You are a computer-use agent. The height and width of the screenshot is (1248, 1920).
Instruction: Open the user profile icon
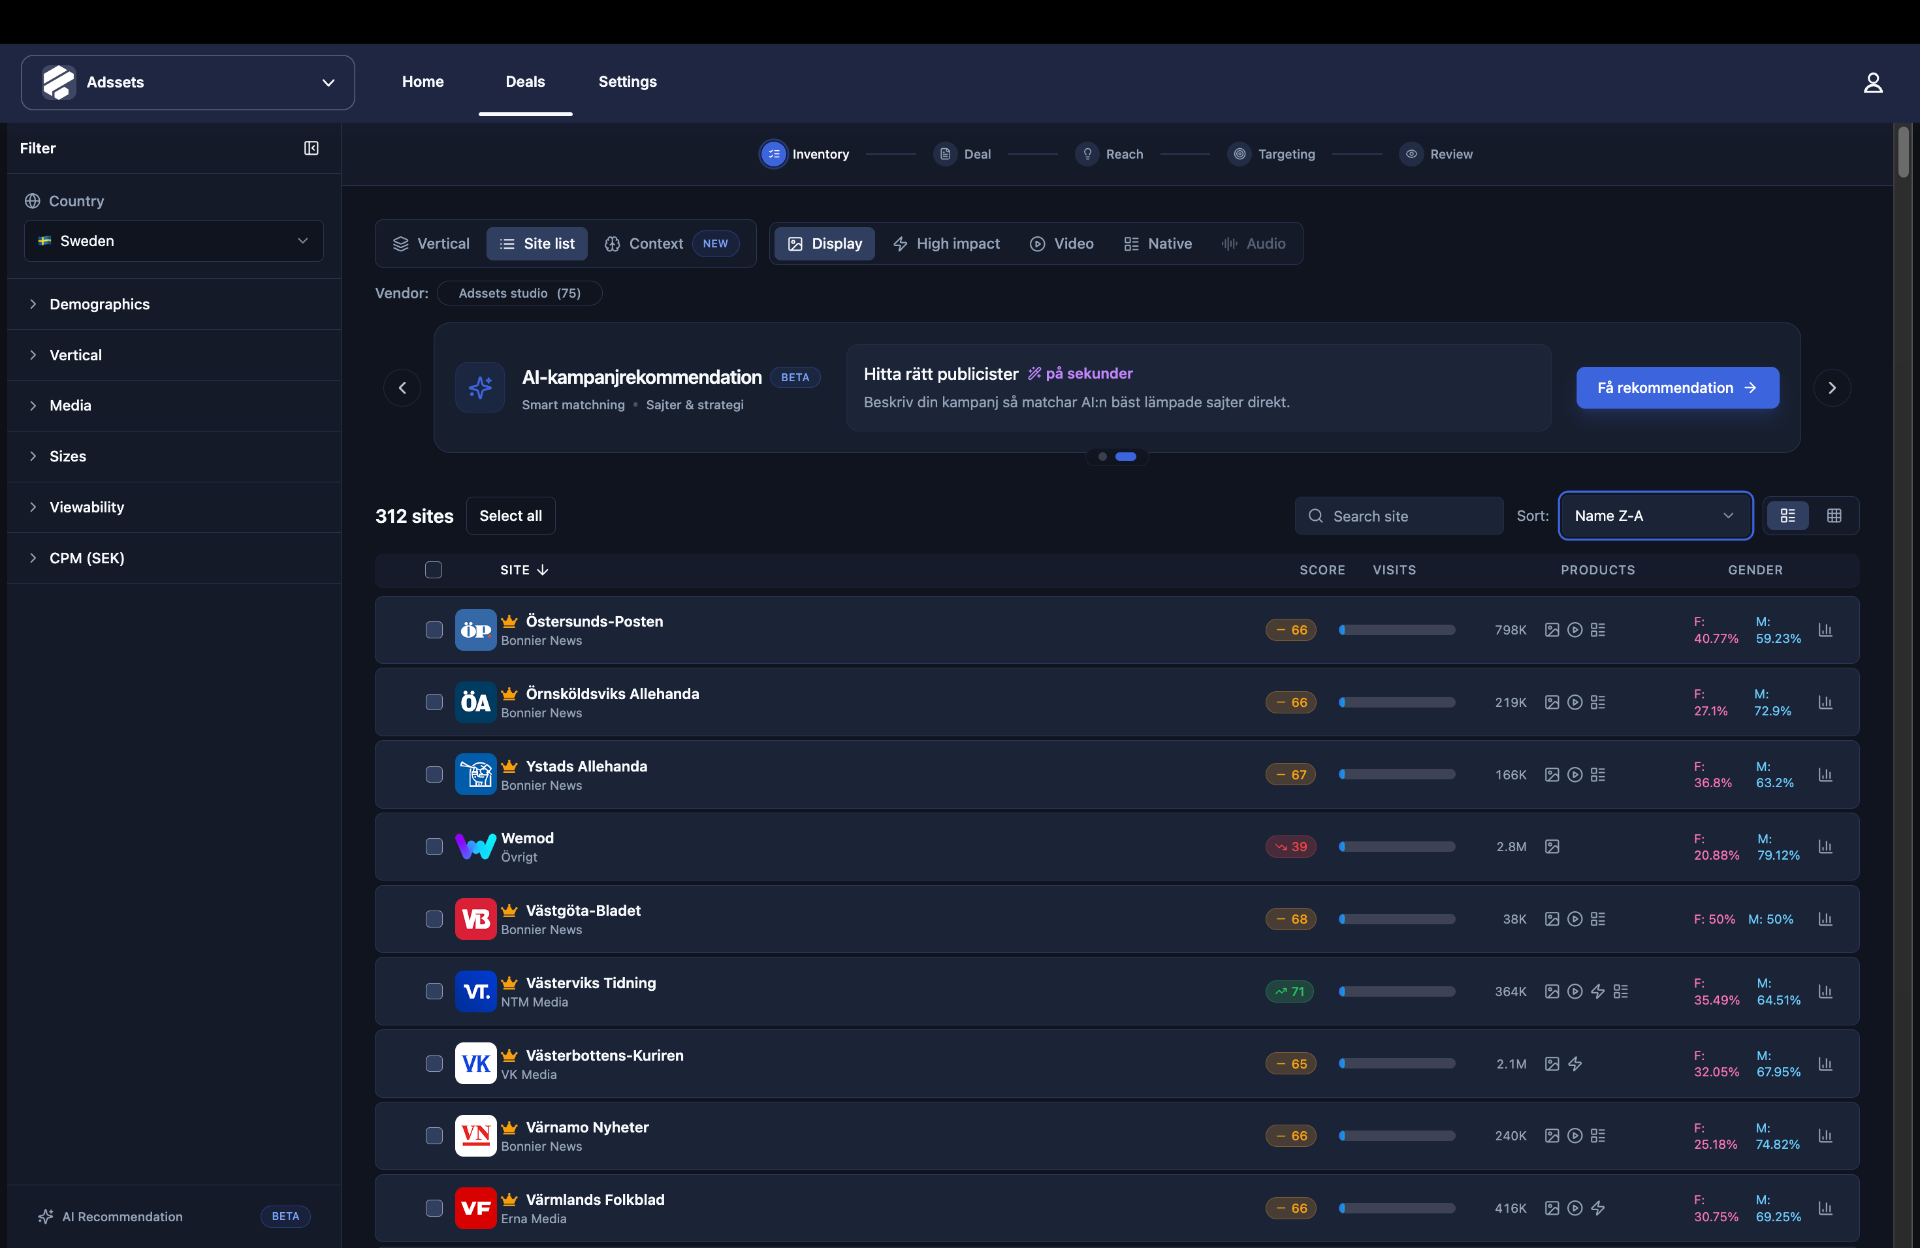1873,83
